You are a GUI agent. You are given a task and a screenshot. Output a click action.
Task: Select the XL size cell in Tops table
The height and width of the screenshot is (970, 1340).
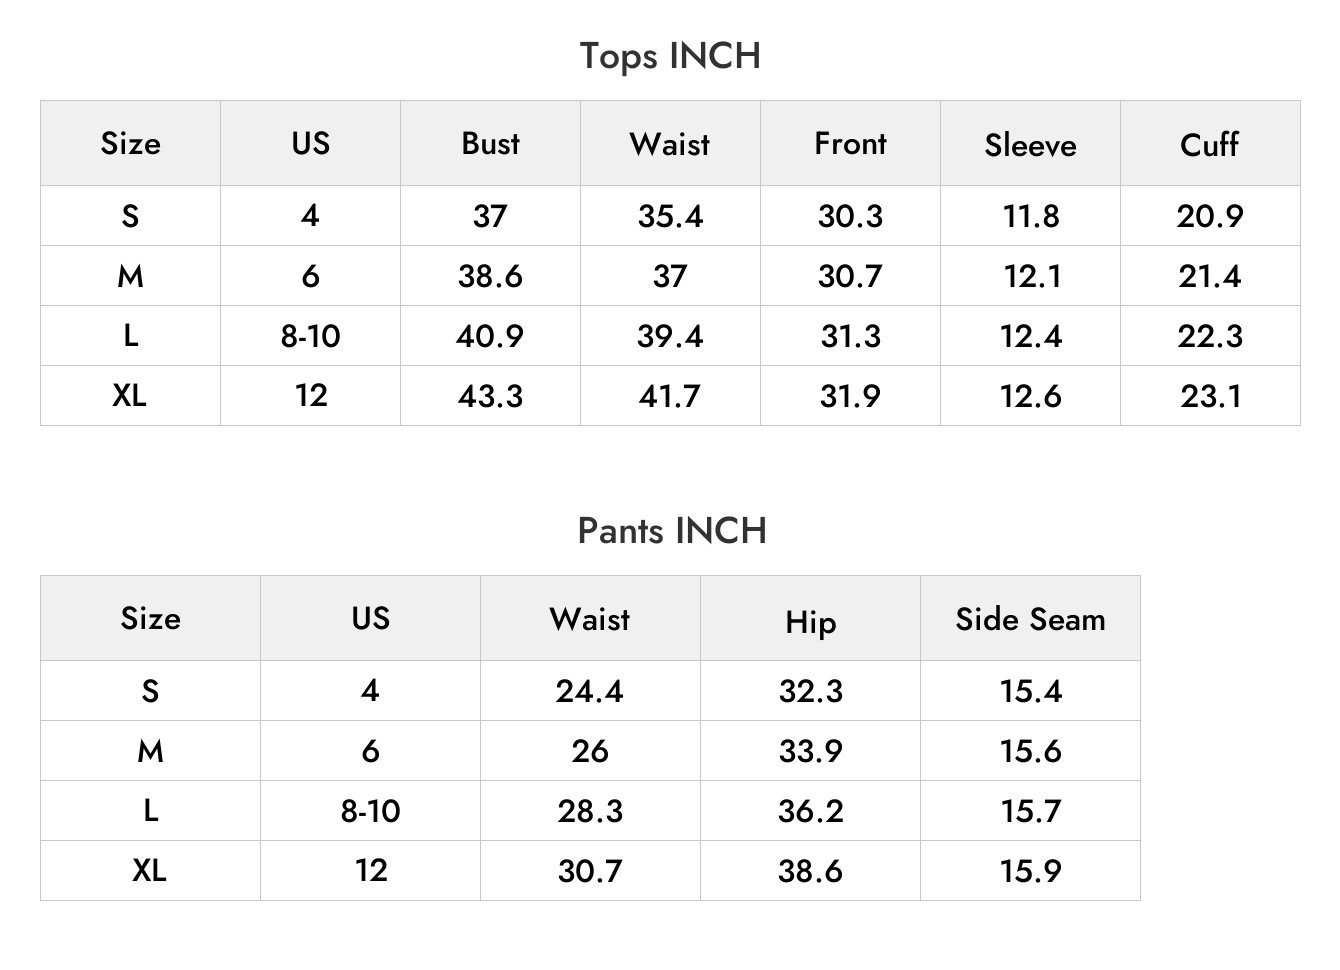pyautogui.click(x=130, y=395)
